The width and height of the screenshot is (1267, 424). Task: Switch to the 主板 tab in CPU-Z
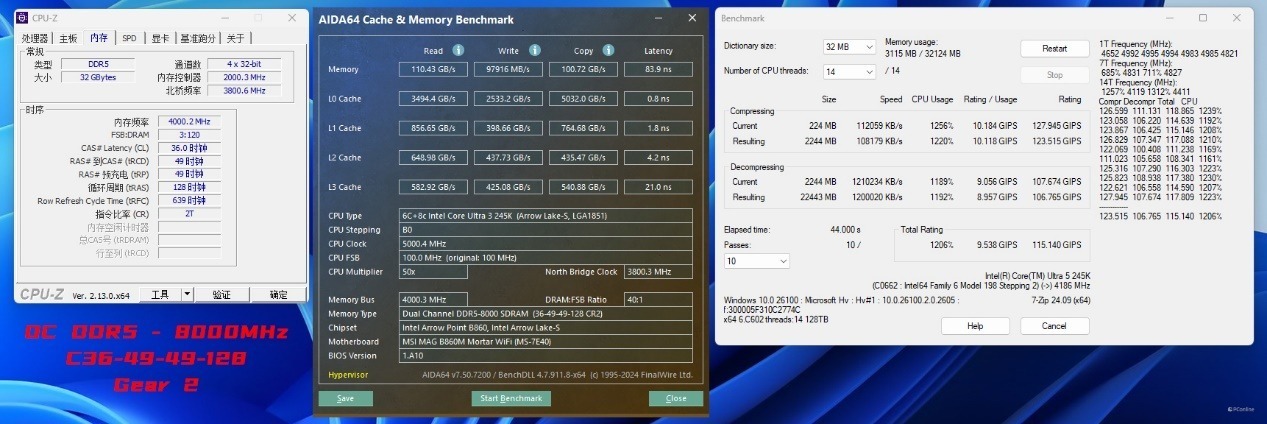coord(68,38)
